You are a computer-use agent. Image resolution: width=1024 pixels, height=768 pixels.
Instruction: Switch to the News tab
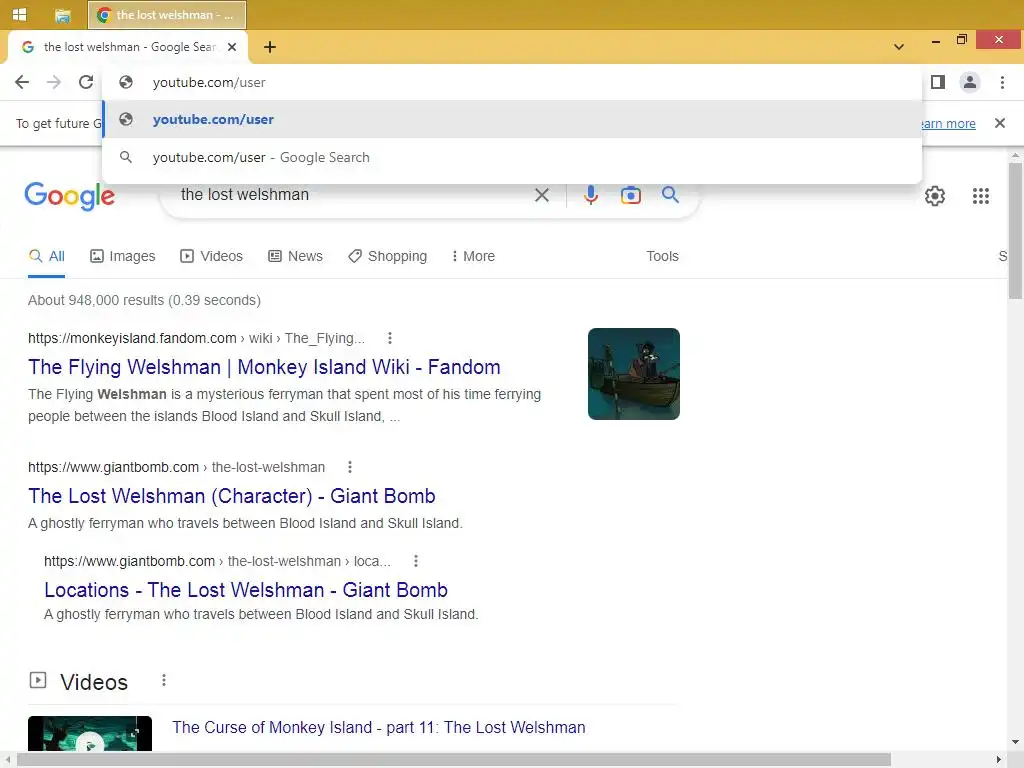tap(296, 256)
